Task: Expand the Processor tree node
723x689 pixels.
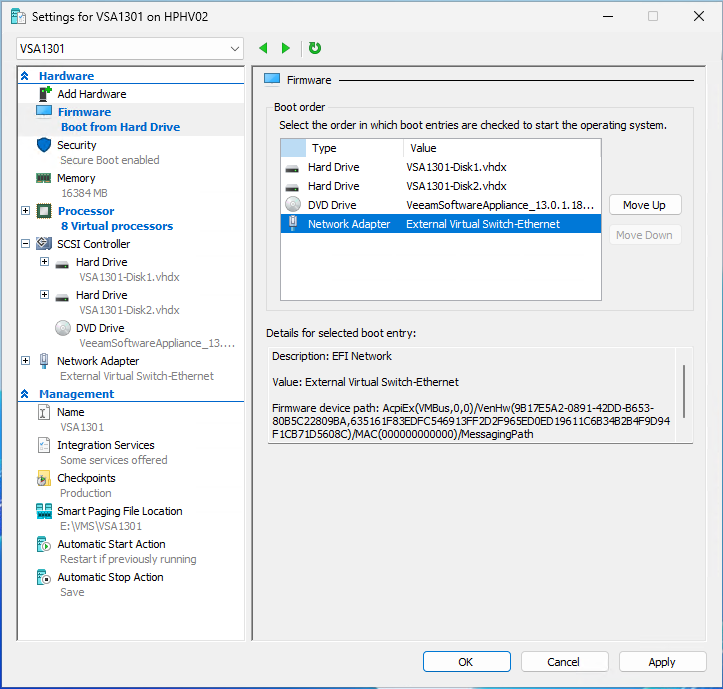Action: (26, 211)
